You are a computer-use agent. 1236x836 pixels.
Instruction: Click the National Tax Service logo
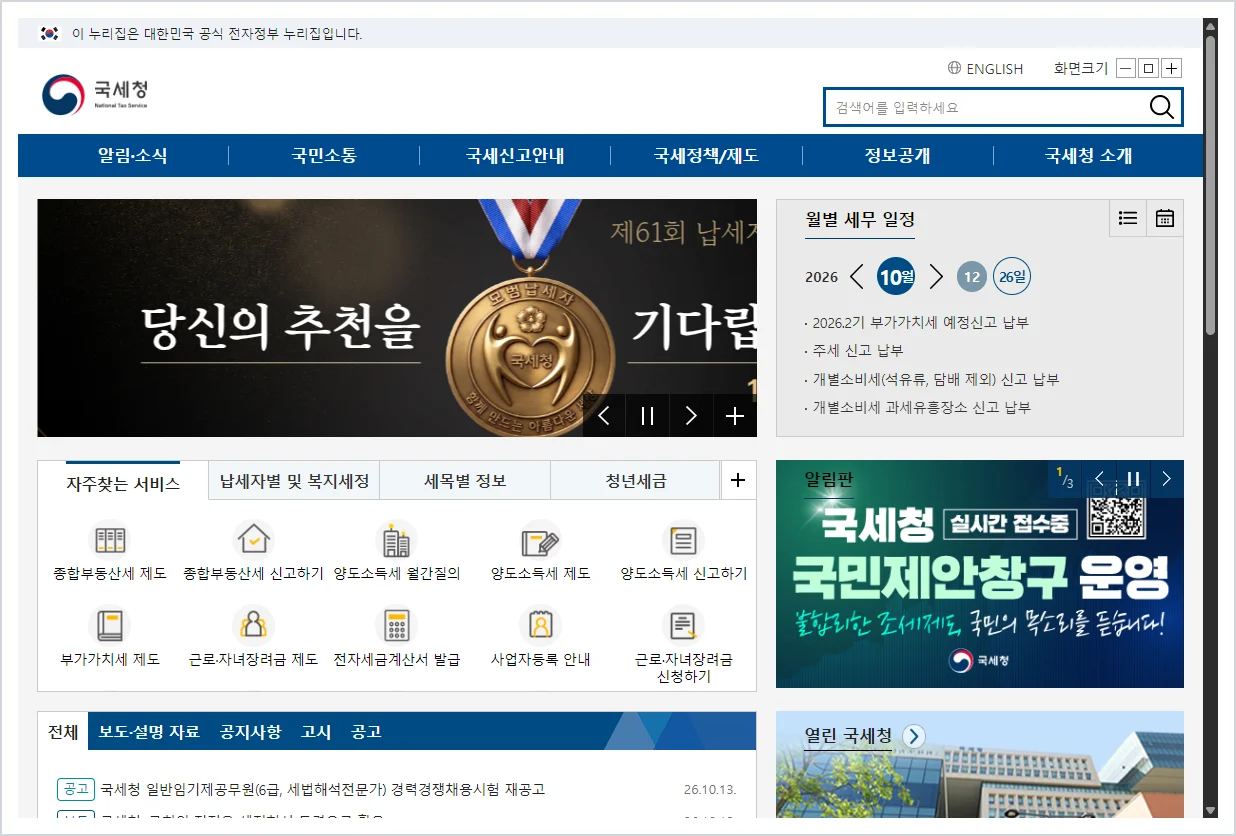tap(94, 95)
